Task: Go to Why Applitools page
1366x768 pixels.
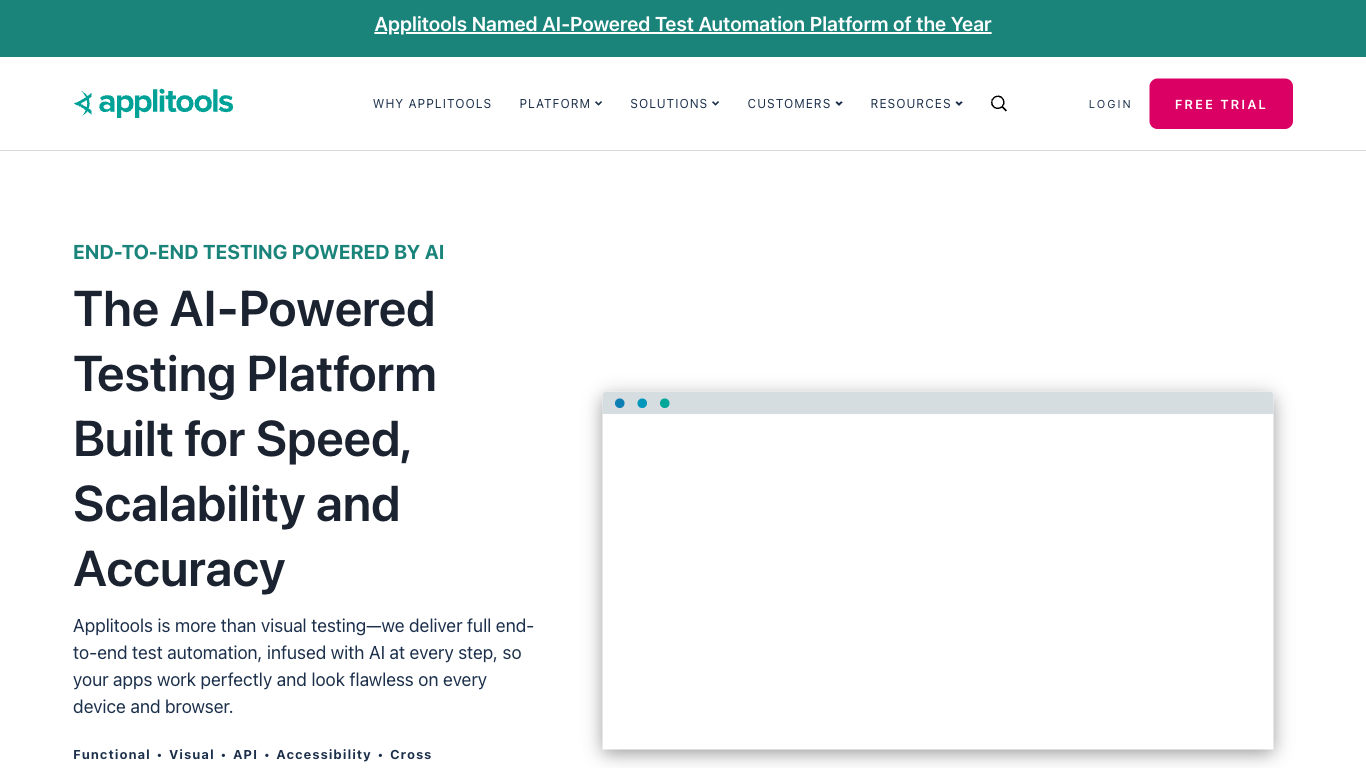Action: (x=432, y=104)
